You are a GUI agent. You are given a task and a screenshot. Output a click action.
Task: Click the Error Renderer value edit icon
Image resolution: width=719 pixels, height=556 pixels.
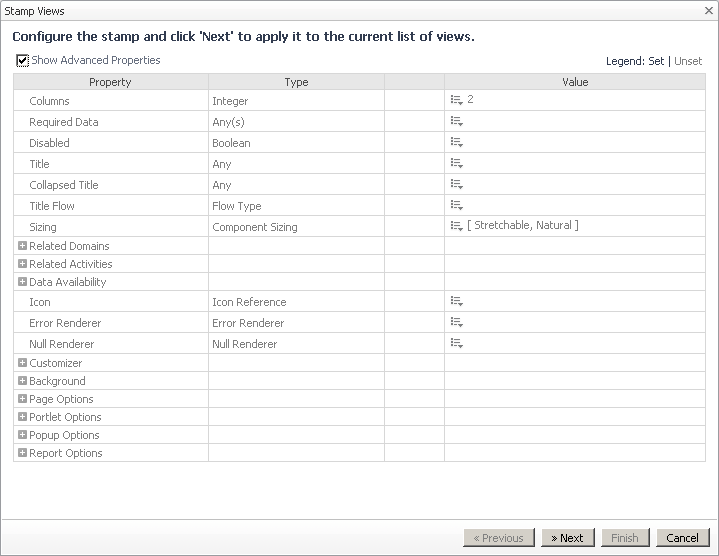tap(456, 323)
